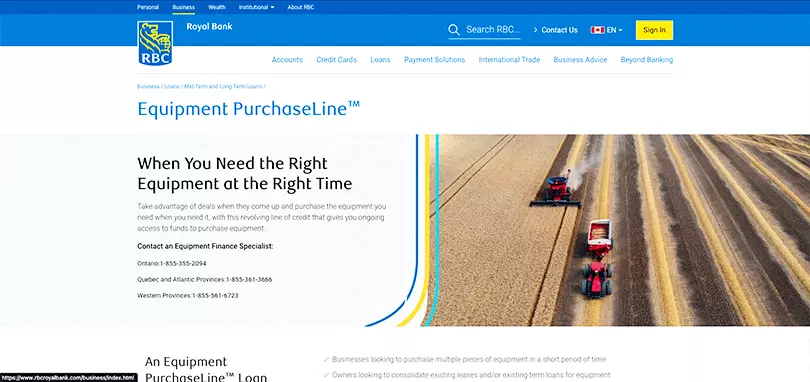Open the Loans navigation menu

pos(380,59)
